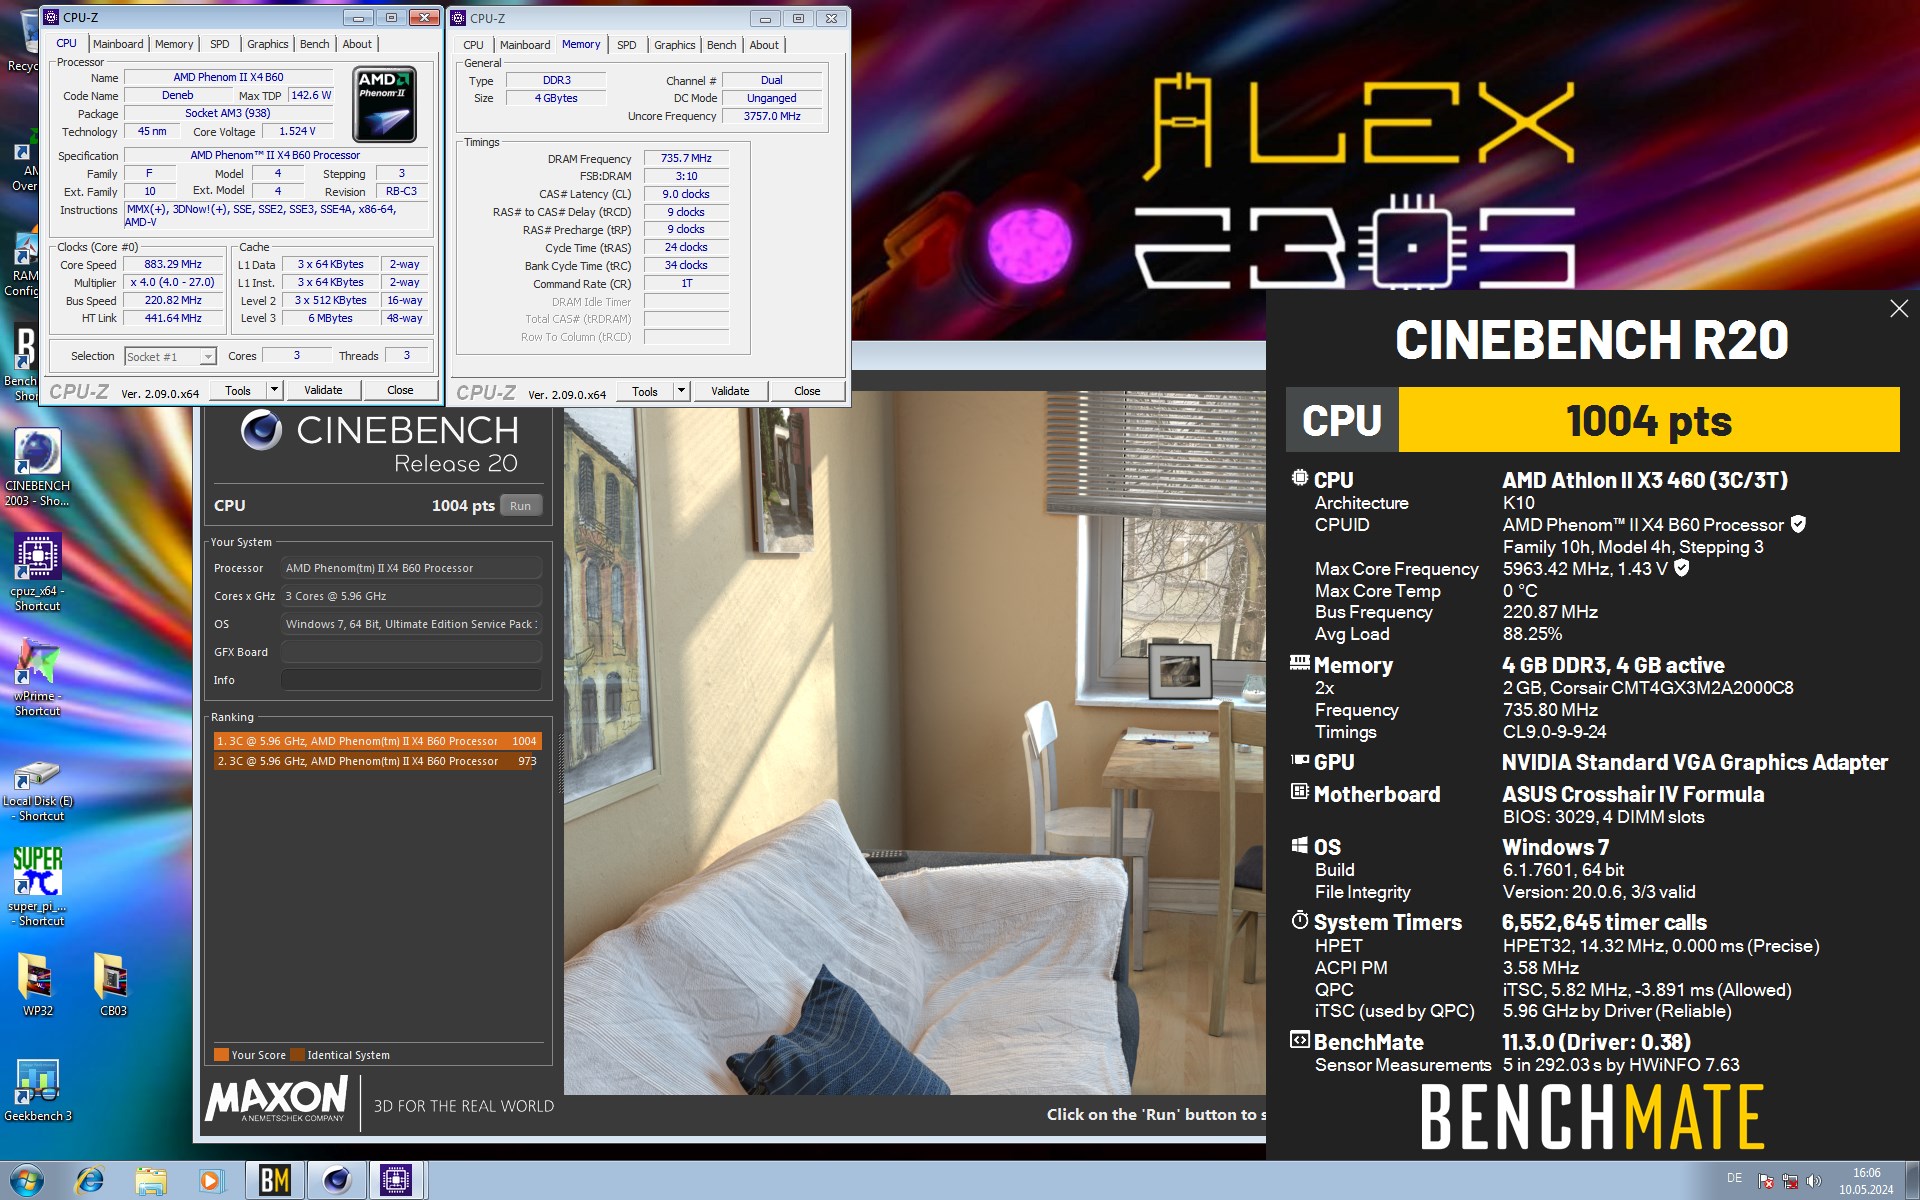1920x1200 pixels.
Task: Click the rendered room image in Cinebench
Action: coord(914,742)
